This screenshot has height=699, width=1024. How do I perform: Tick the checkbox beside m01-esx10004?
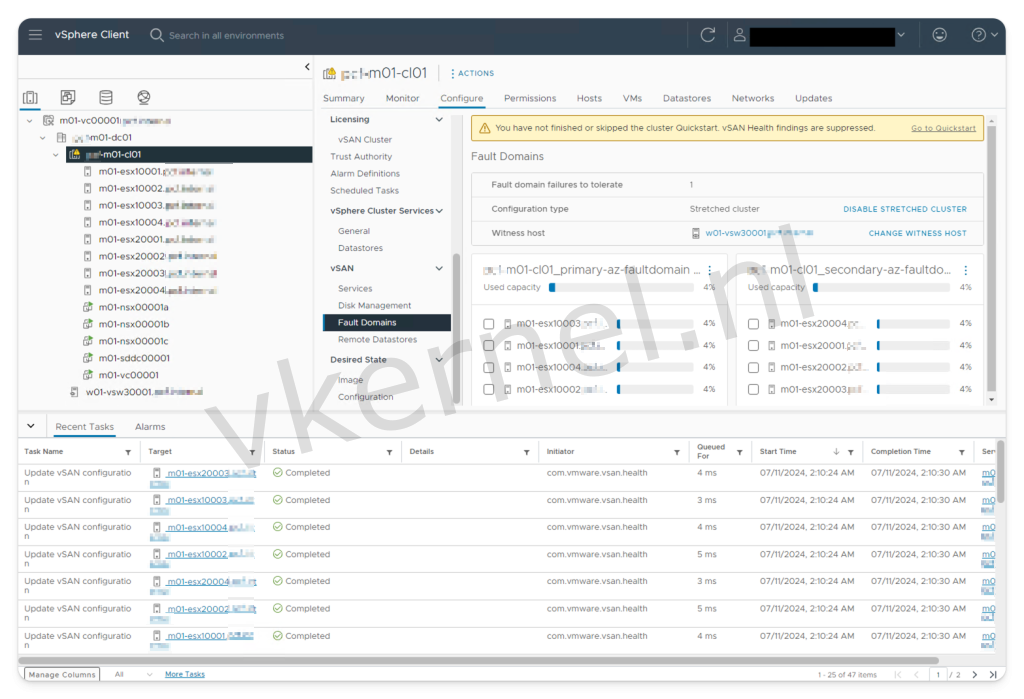coord(488,366)
